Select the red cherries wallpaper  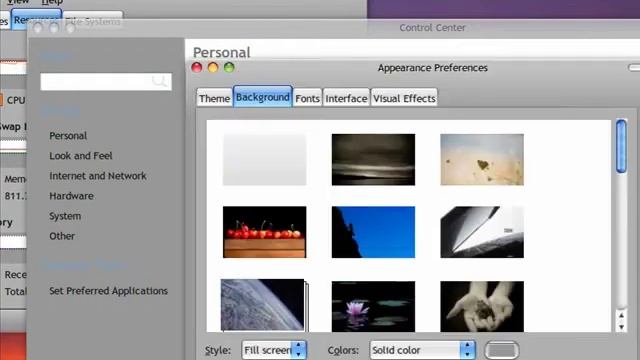(x=264, y=232)
